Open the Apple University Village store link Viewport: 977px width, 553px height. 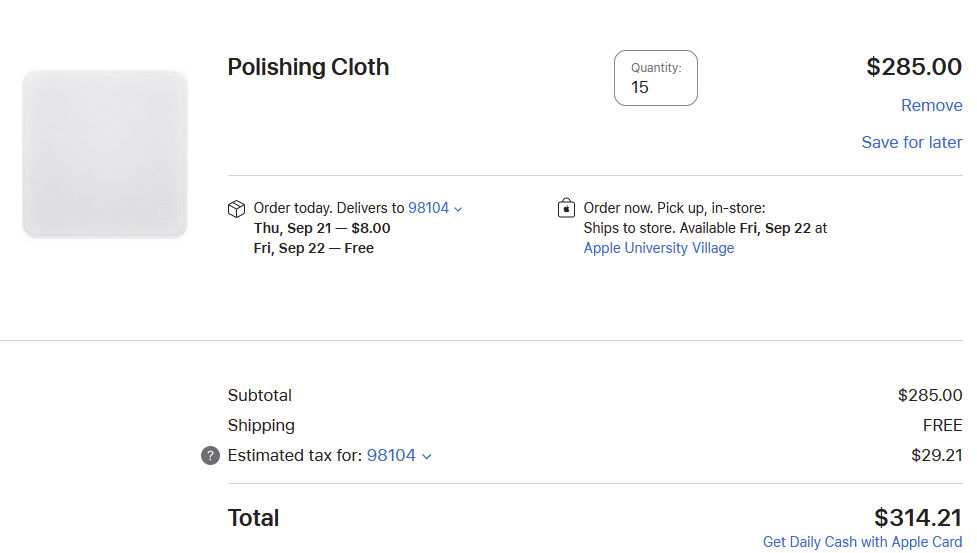(x=658, y=248)
